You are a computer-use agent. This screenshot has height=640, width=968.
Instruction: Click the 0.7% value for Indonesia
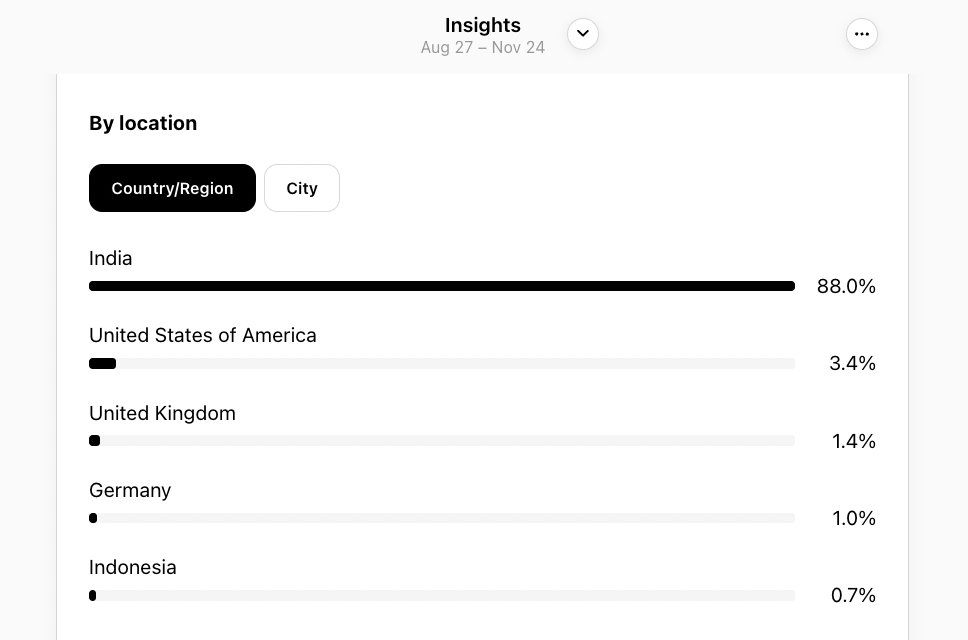tap(853, 595)
